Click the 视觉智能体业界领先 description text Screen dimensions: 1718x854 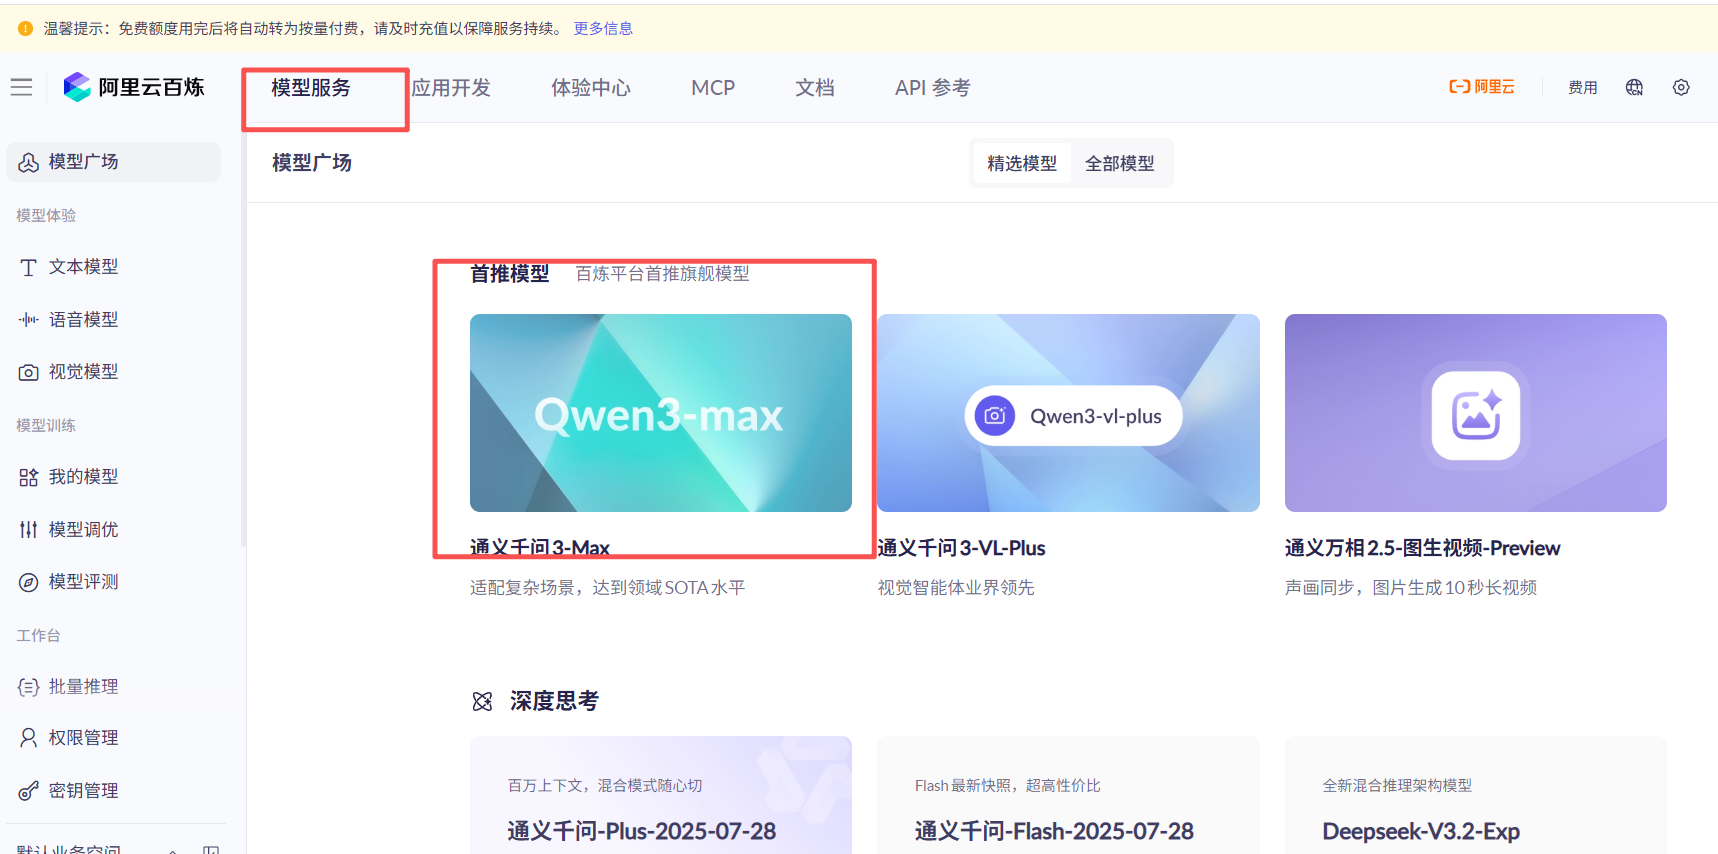coord(956,588)
